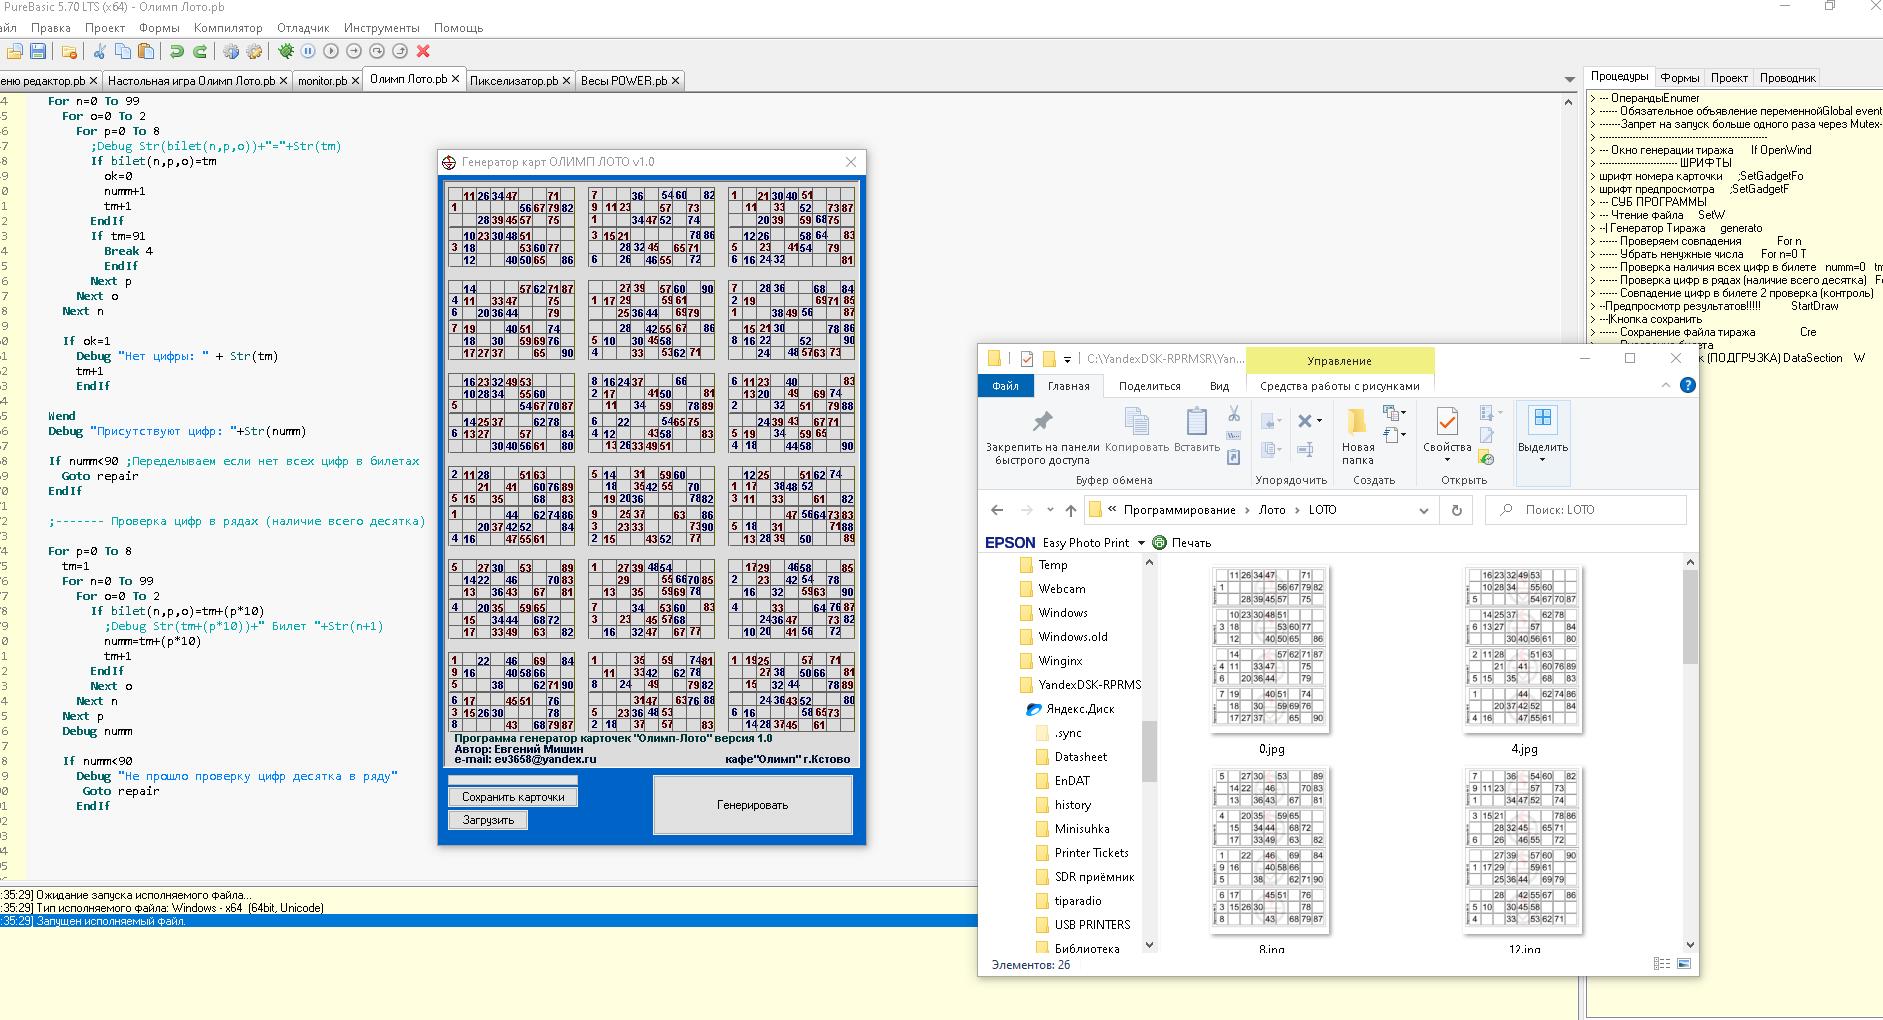Switch Explorer to details view mode
This screenshot has width=1883, height=1020.
(1662, 964)
